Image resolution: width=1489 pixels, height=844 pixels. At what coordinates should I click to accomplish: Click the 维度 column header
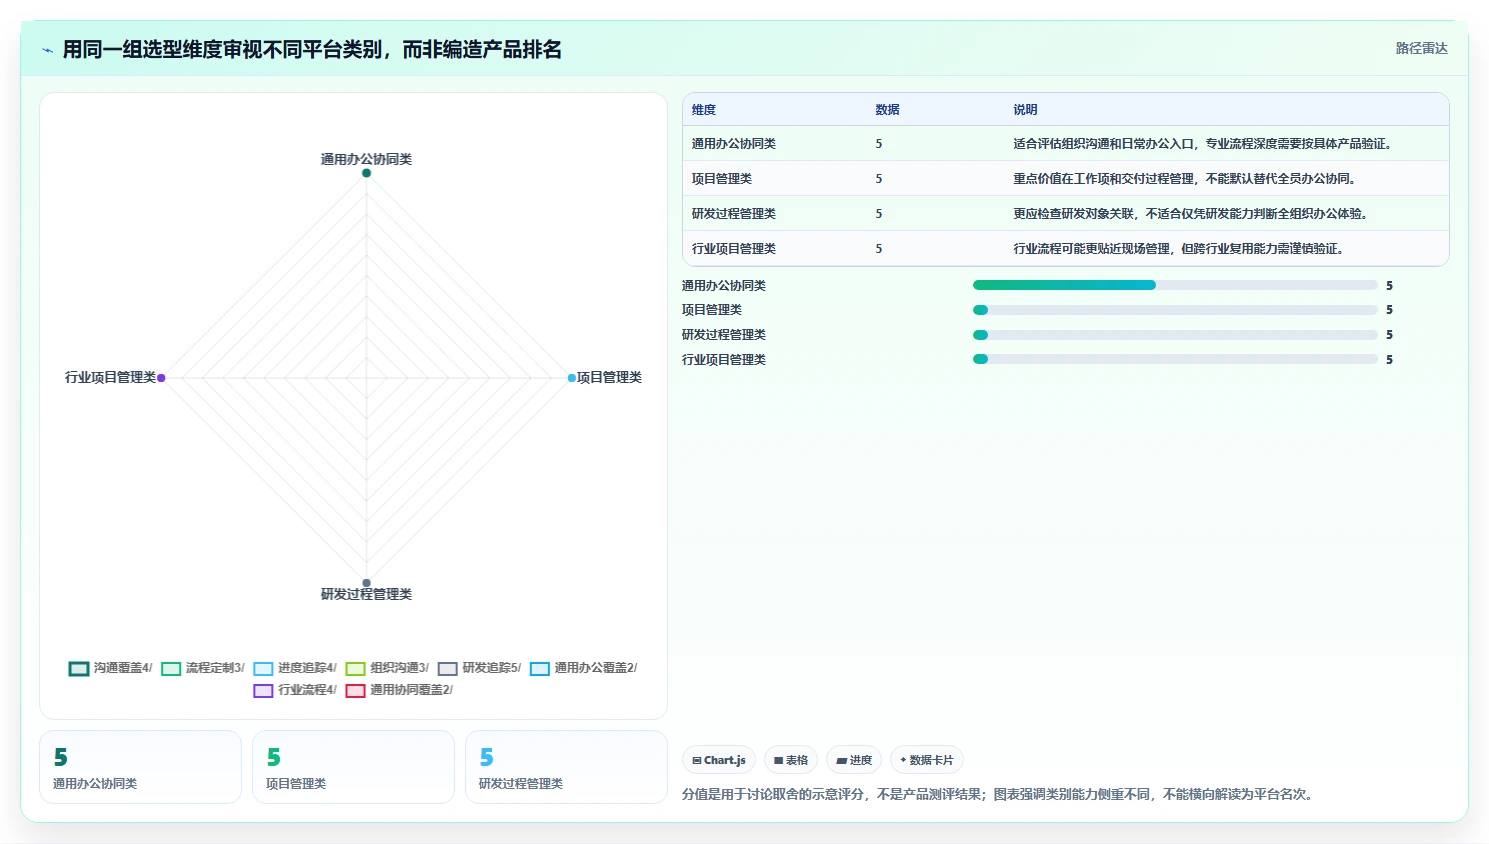(704, 110)
